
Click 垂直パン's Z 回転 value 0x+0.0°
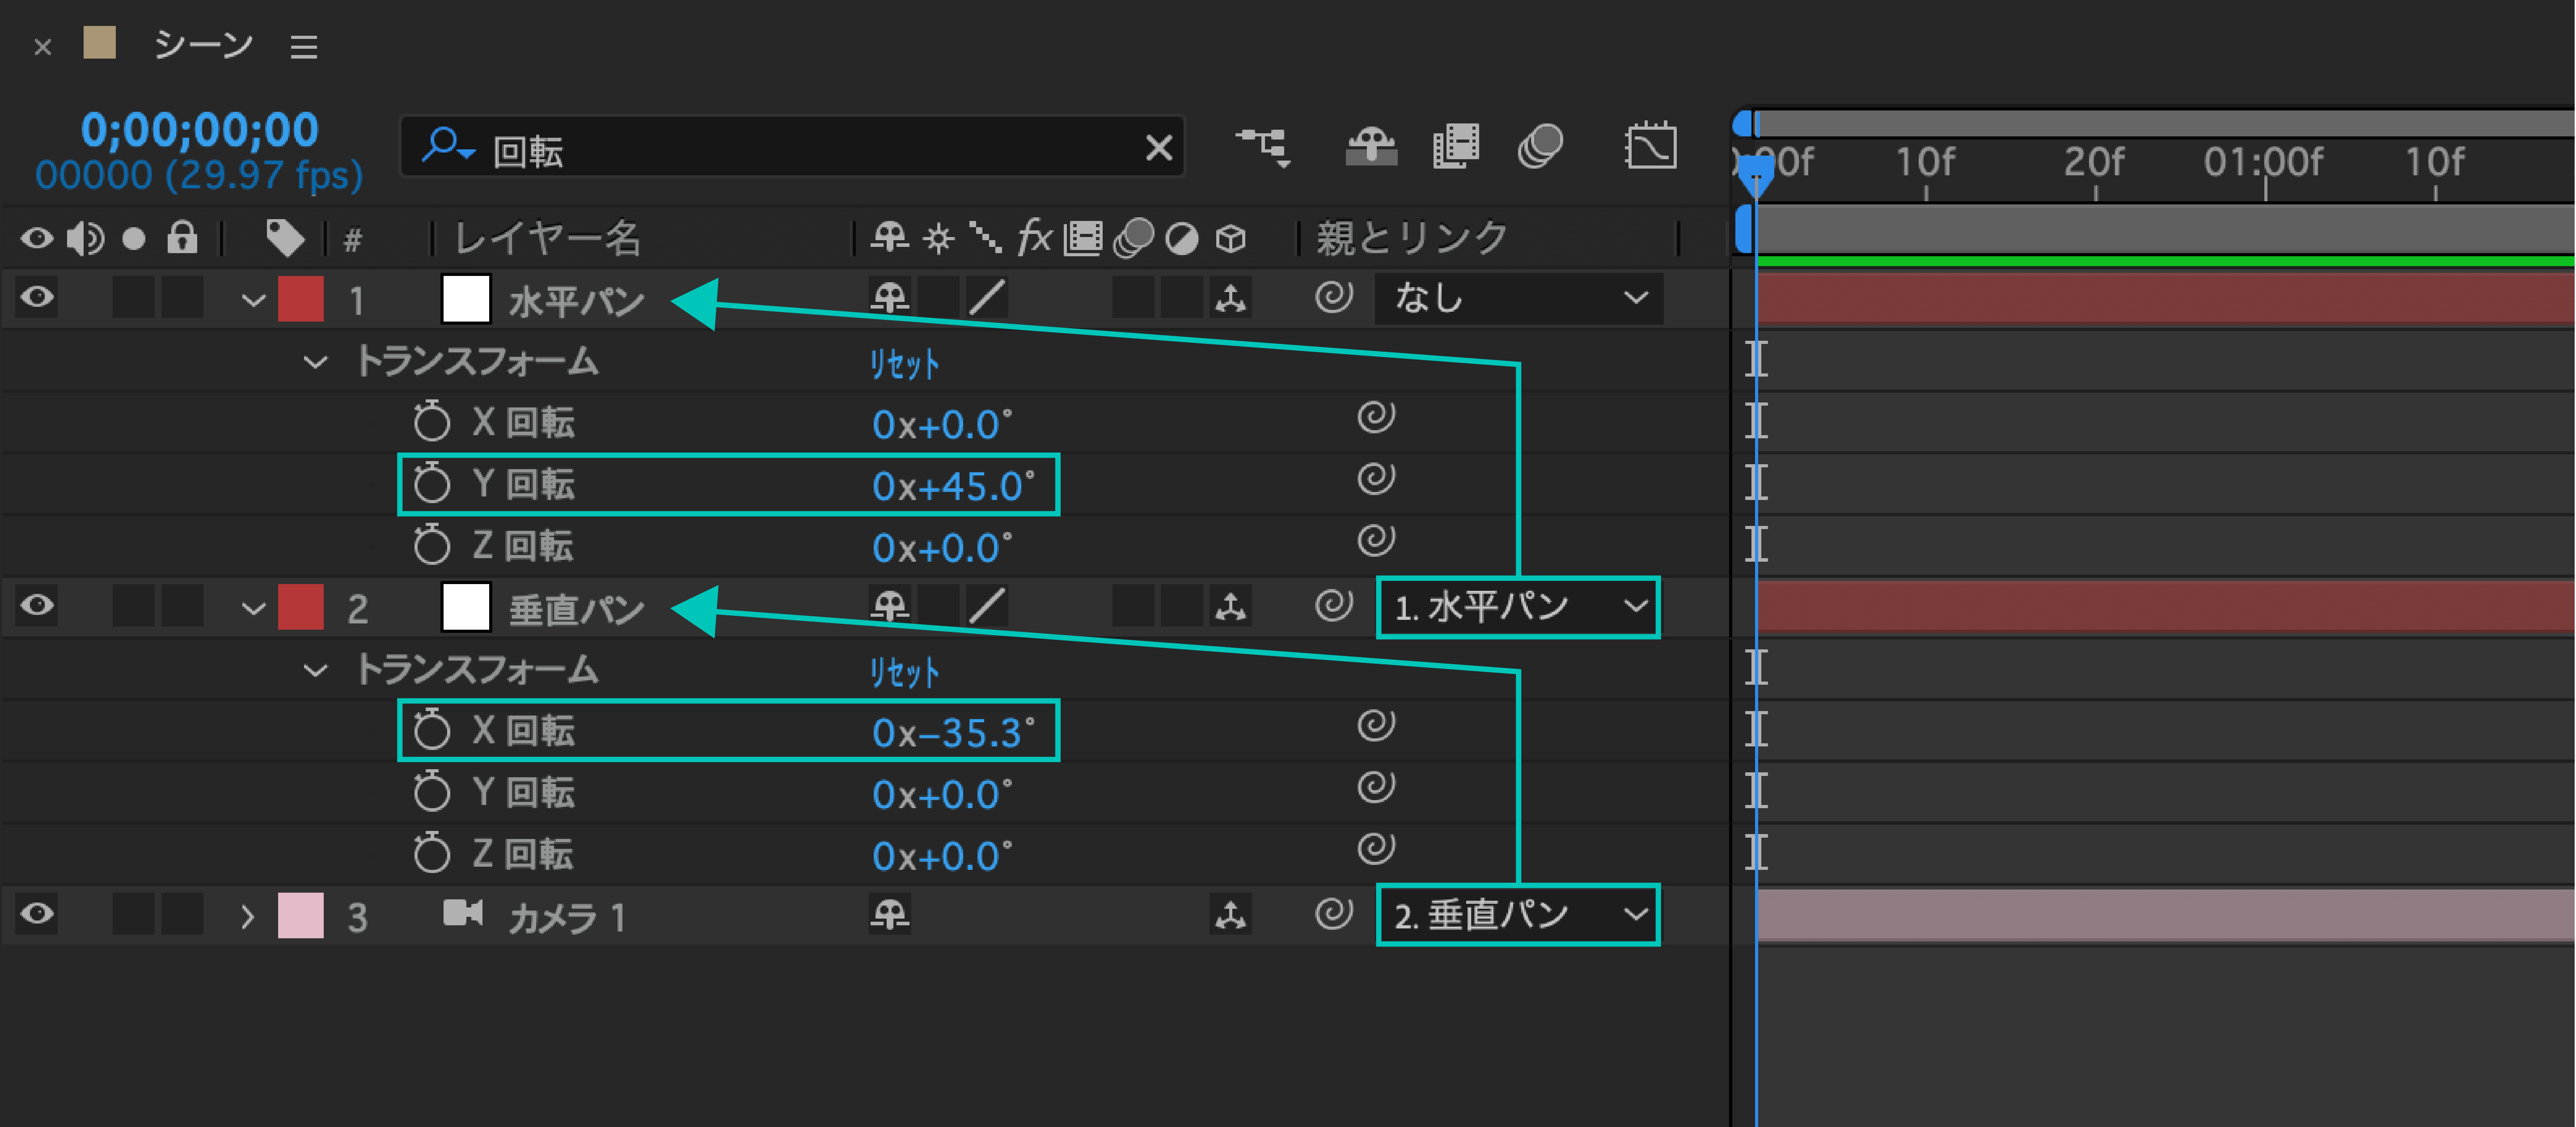[942, 857]
